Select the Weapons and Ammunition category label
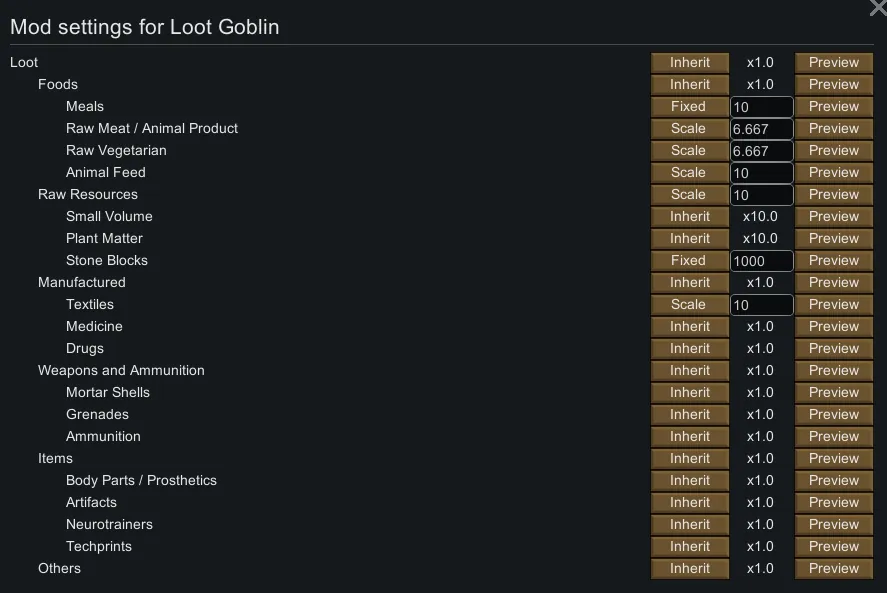The image size is (887, 593). (121, 370)
